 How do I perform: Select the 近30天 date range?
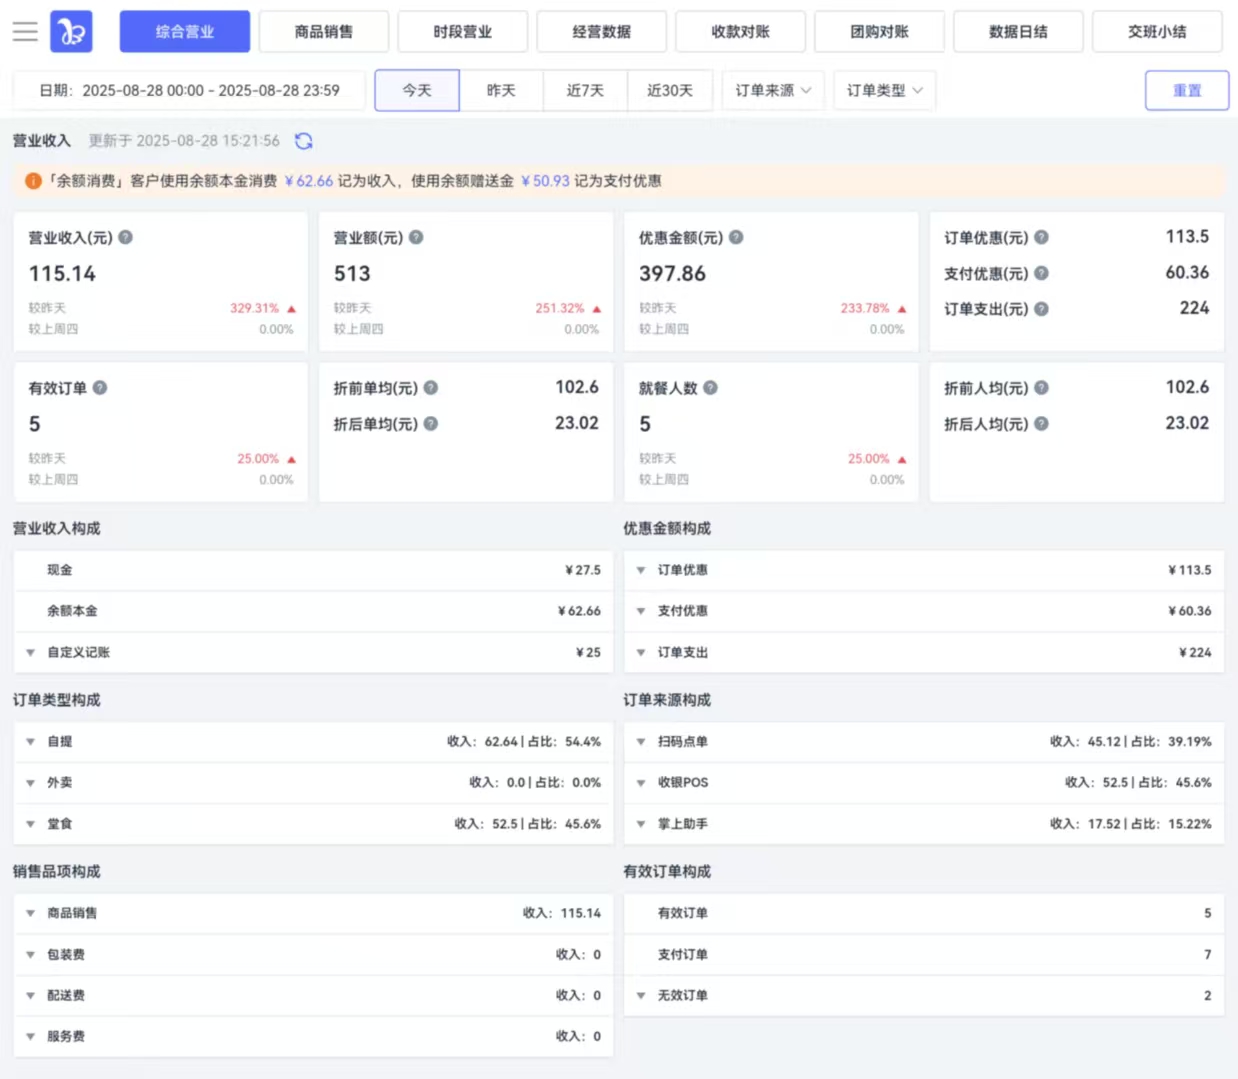coord(670,90)
